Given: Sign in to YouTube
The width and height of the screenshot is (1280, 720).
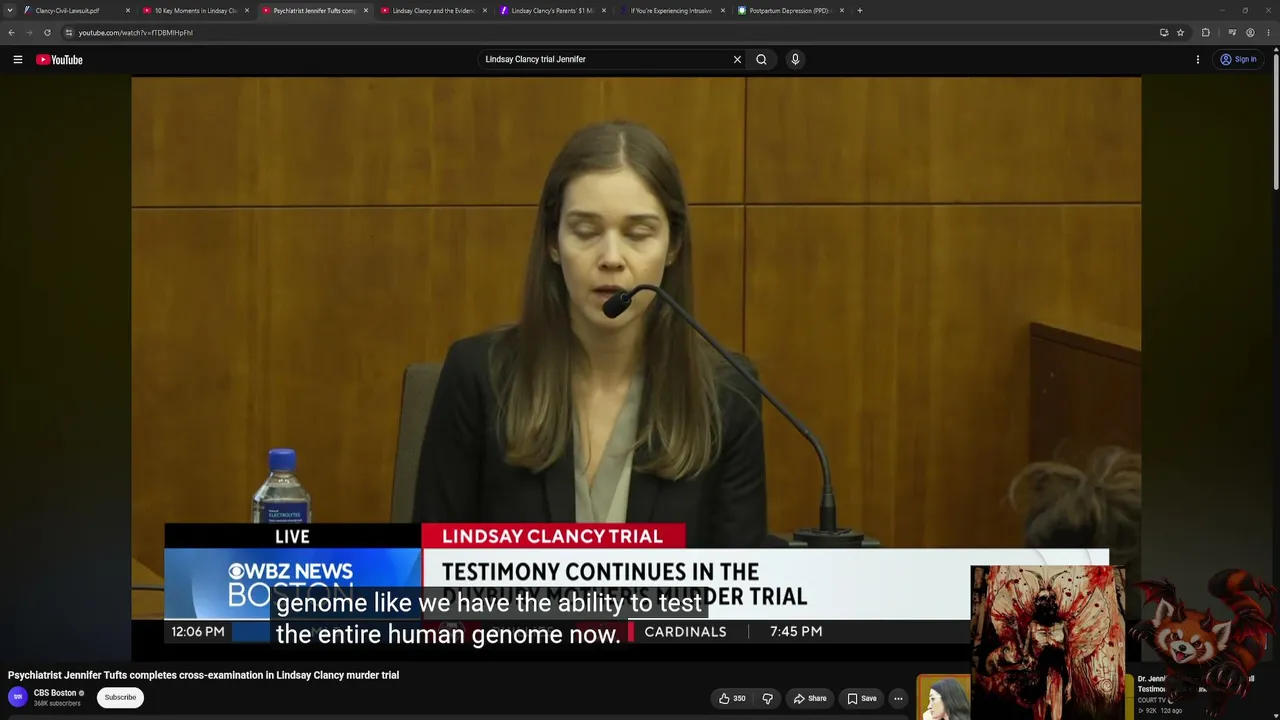Looking at the screenshot, I should point(1238,59).
